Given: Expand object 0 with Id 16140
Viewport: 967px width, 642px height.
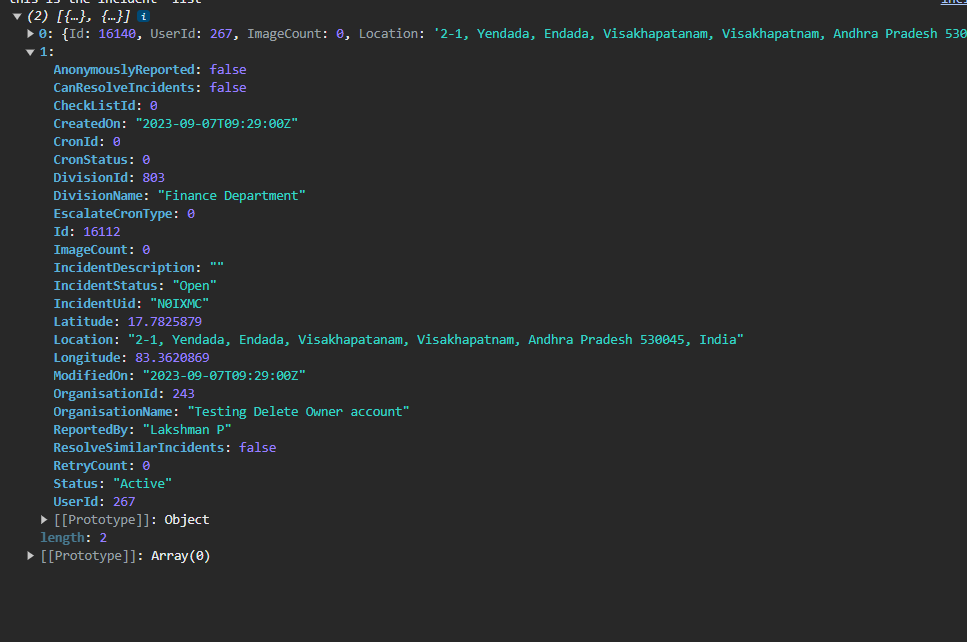Looking at the screenshot, I should tap(31, 34).
